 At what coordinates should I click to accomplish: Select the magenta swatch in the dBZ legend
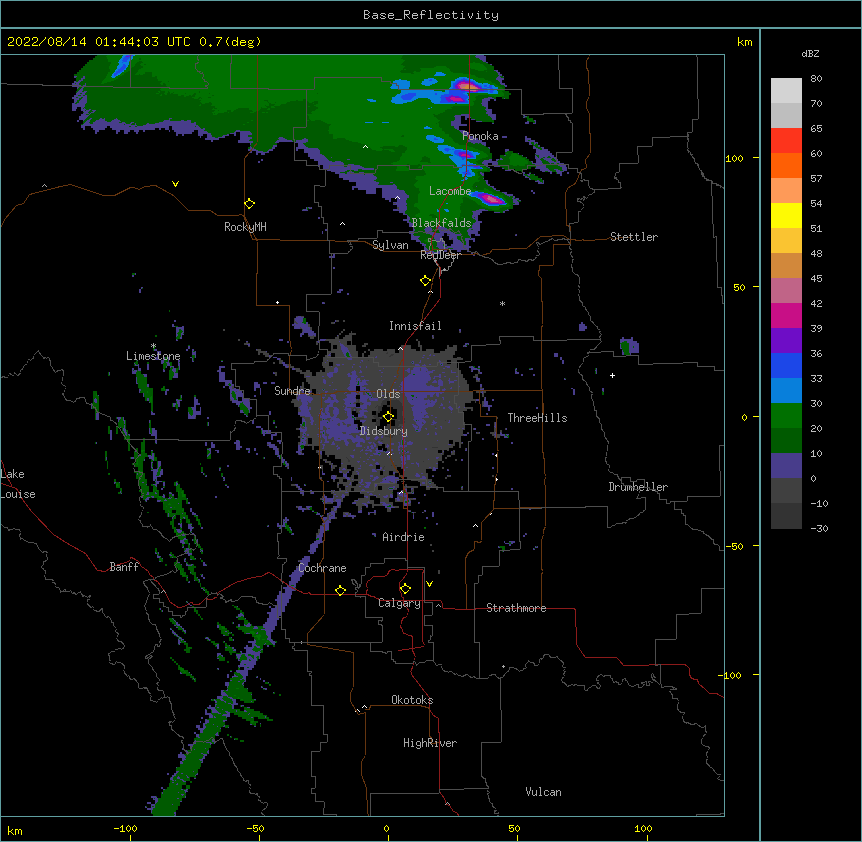pos(786,315)
